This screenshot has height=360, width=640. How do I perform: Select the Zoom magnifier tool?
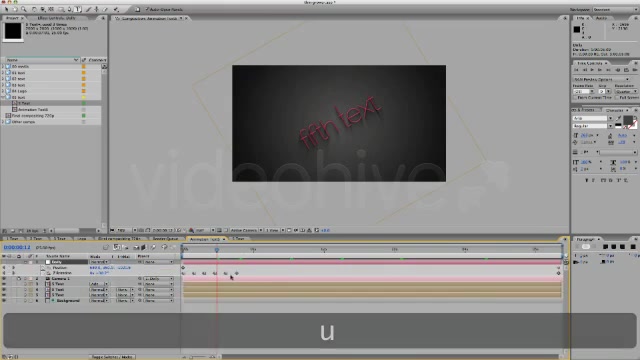click(24, 9)
